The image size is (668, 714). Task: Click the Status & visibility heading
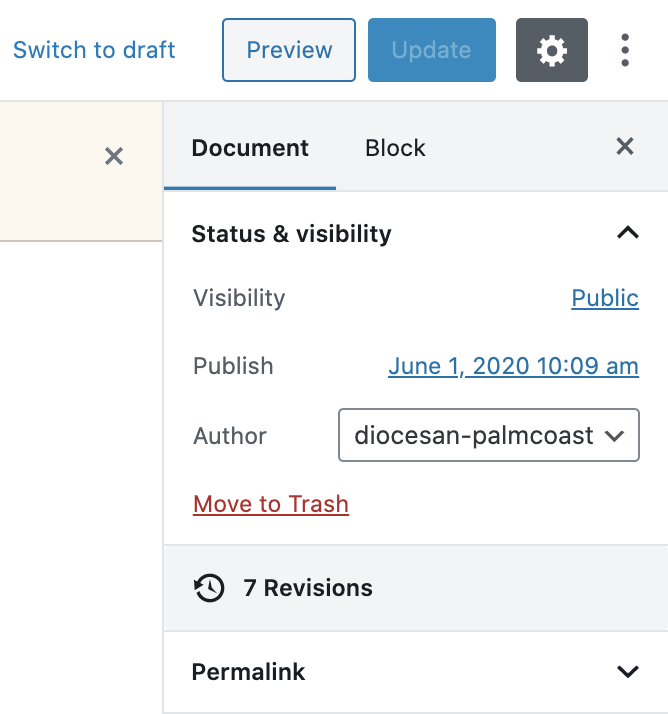(291, 234)
